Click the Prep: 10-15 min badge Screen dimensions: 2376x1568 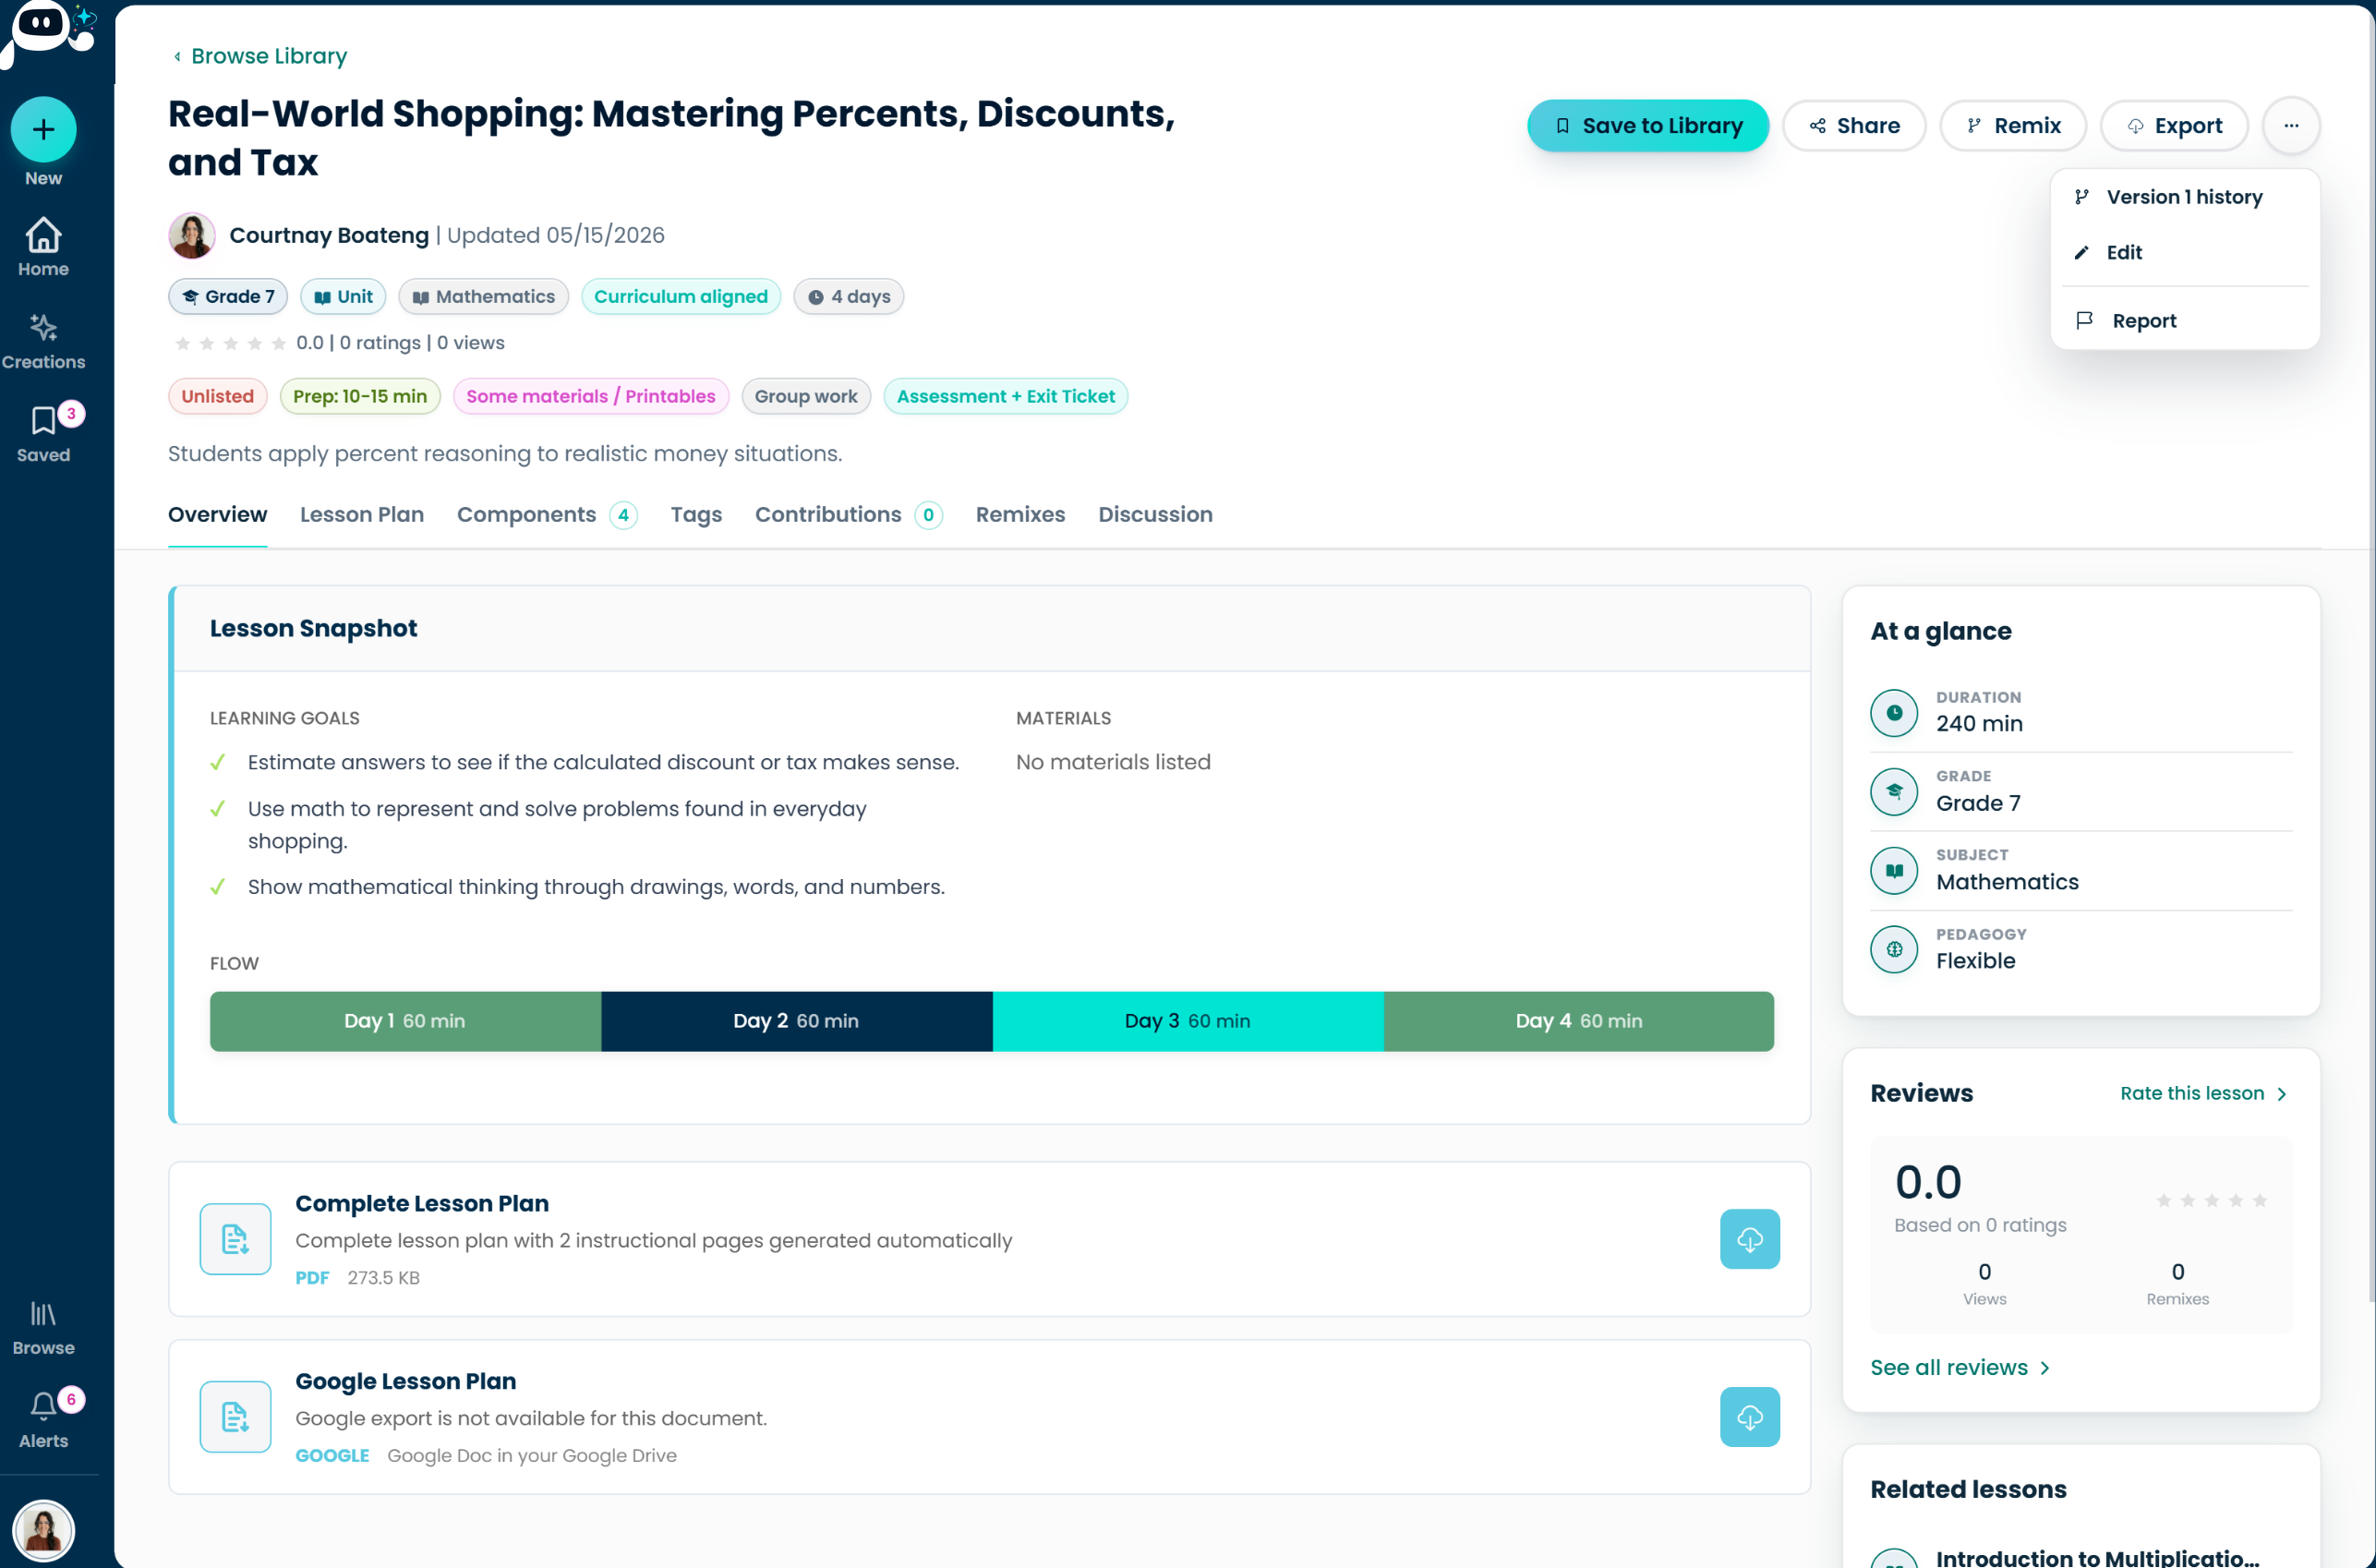(x=360, y=396)
